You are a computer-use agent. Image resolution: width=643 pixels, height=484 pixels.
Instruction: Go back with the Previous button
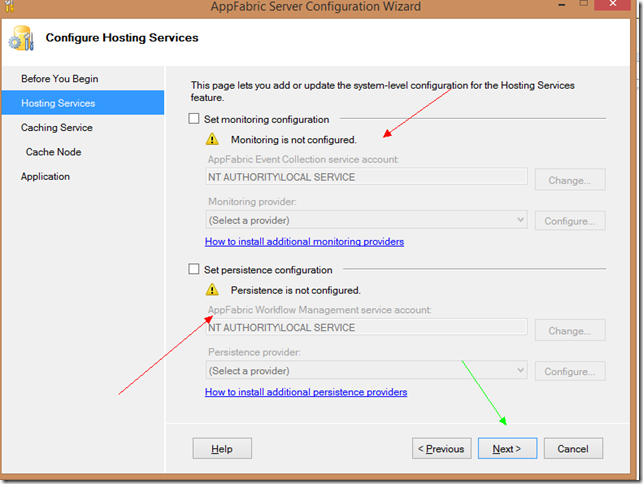pos(442,448)
